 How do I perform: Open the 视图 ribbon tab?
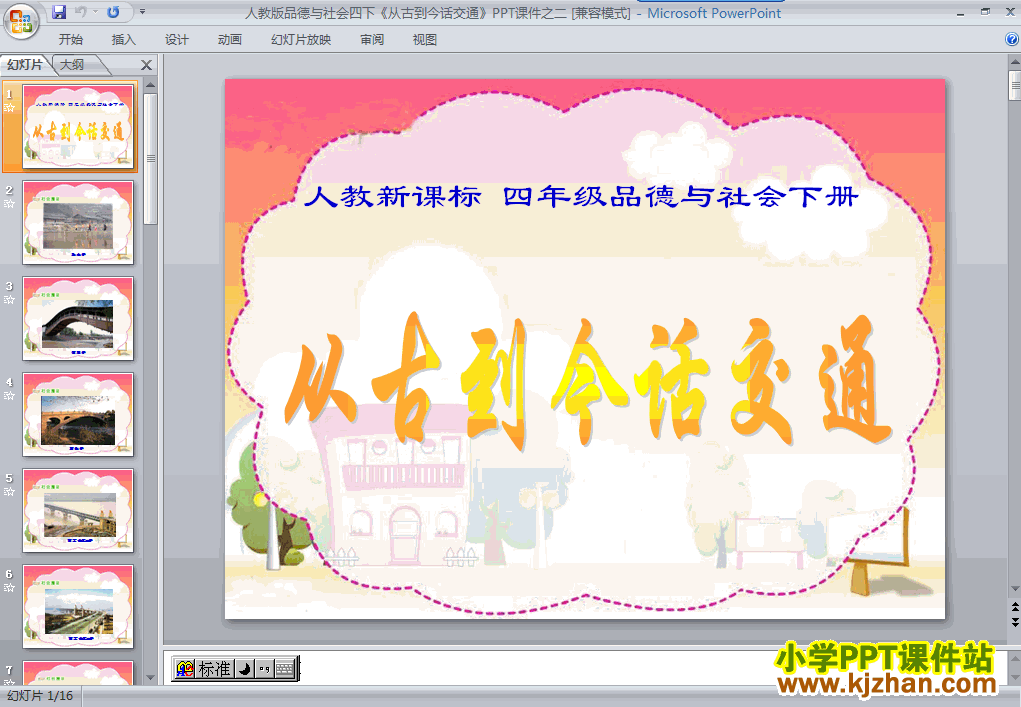[425, 40]
